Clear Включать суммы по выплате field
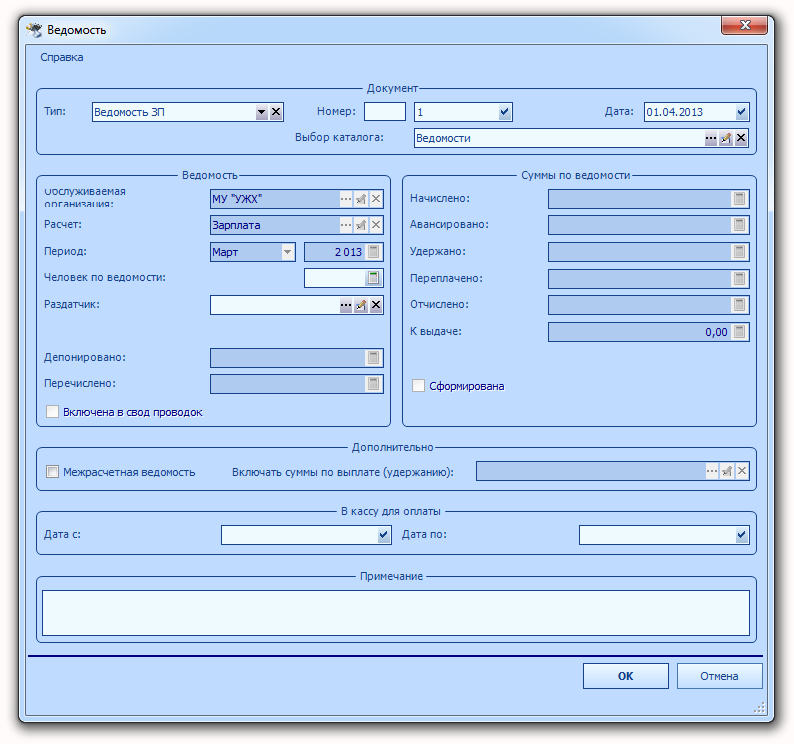This screenshot has width=794, height=744. coord(742,472)
